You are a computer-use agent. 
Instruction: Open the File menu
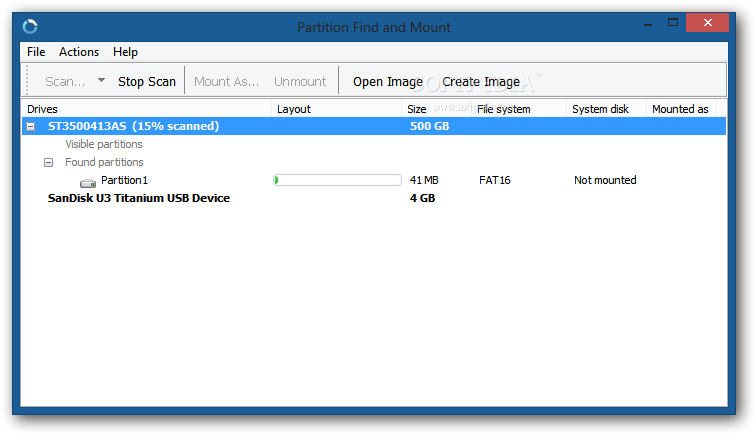[x=36, y=52]
